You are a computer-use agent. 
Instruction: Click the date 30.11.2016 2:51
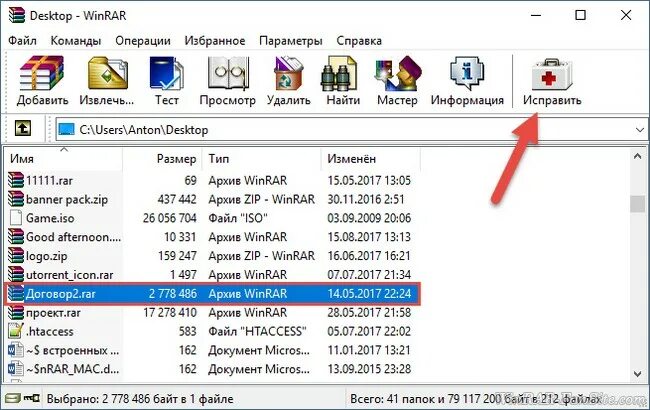pos(366,199)
